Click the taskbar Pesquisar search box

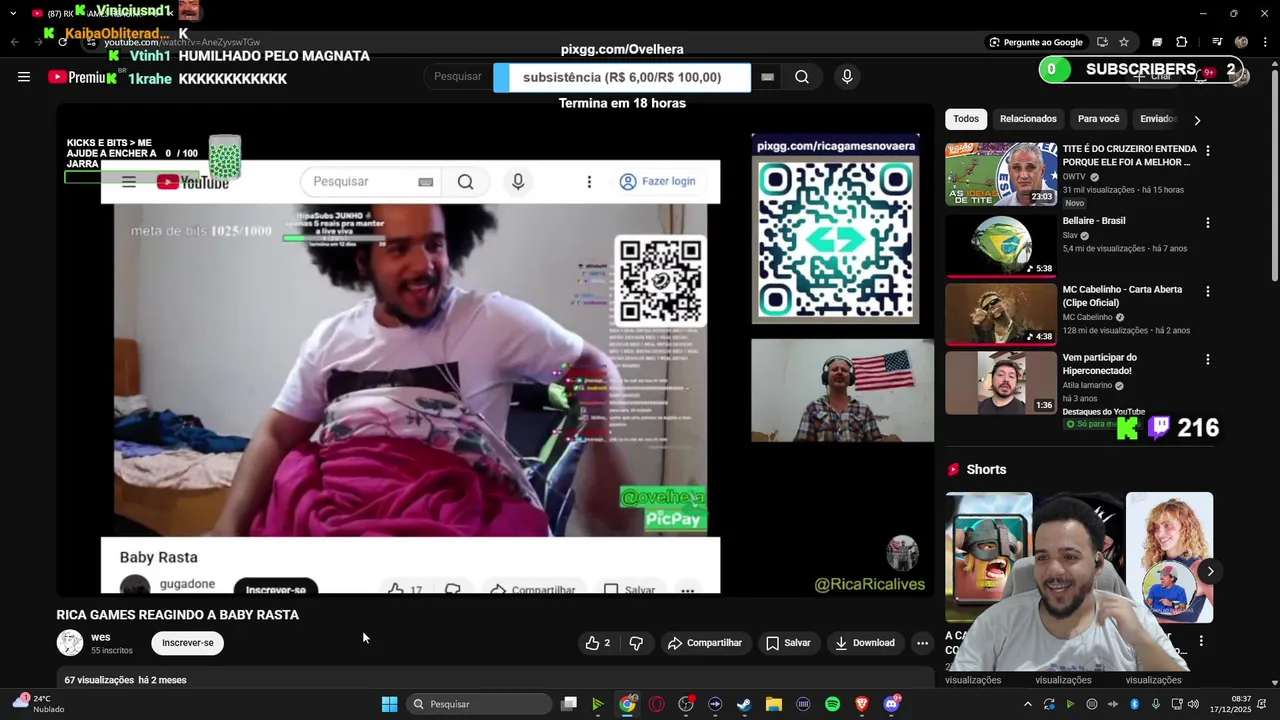[x=480, y=704]
